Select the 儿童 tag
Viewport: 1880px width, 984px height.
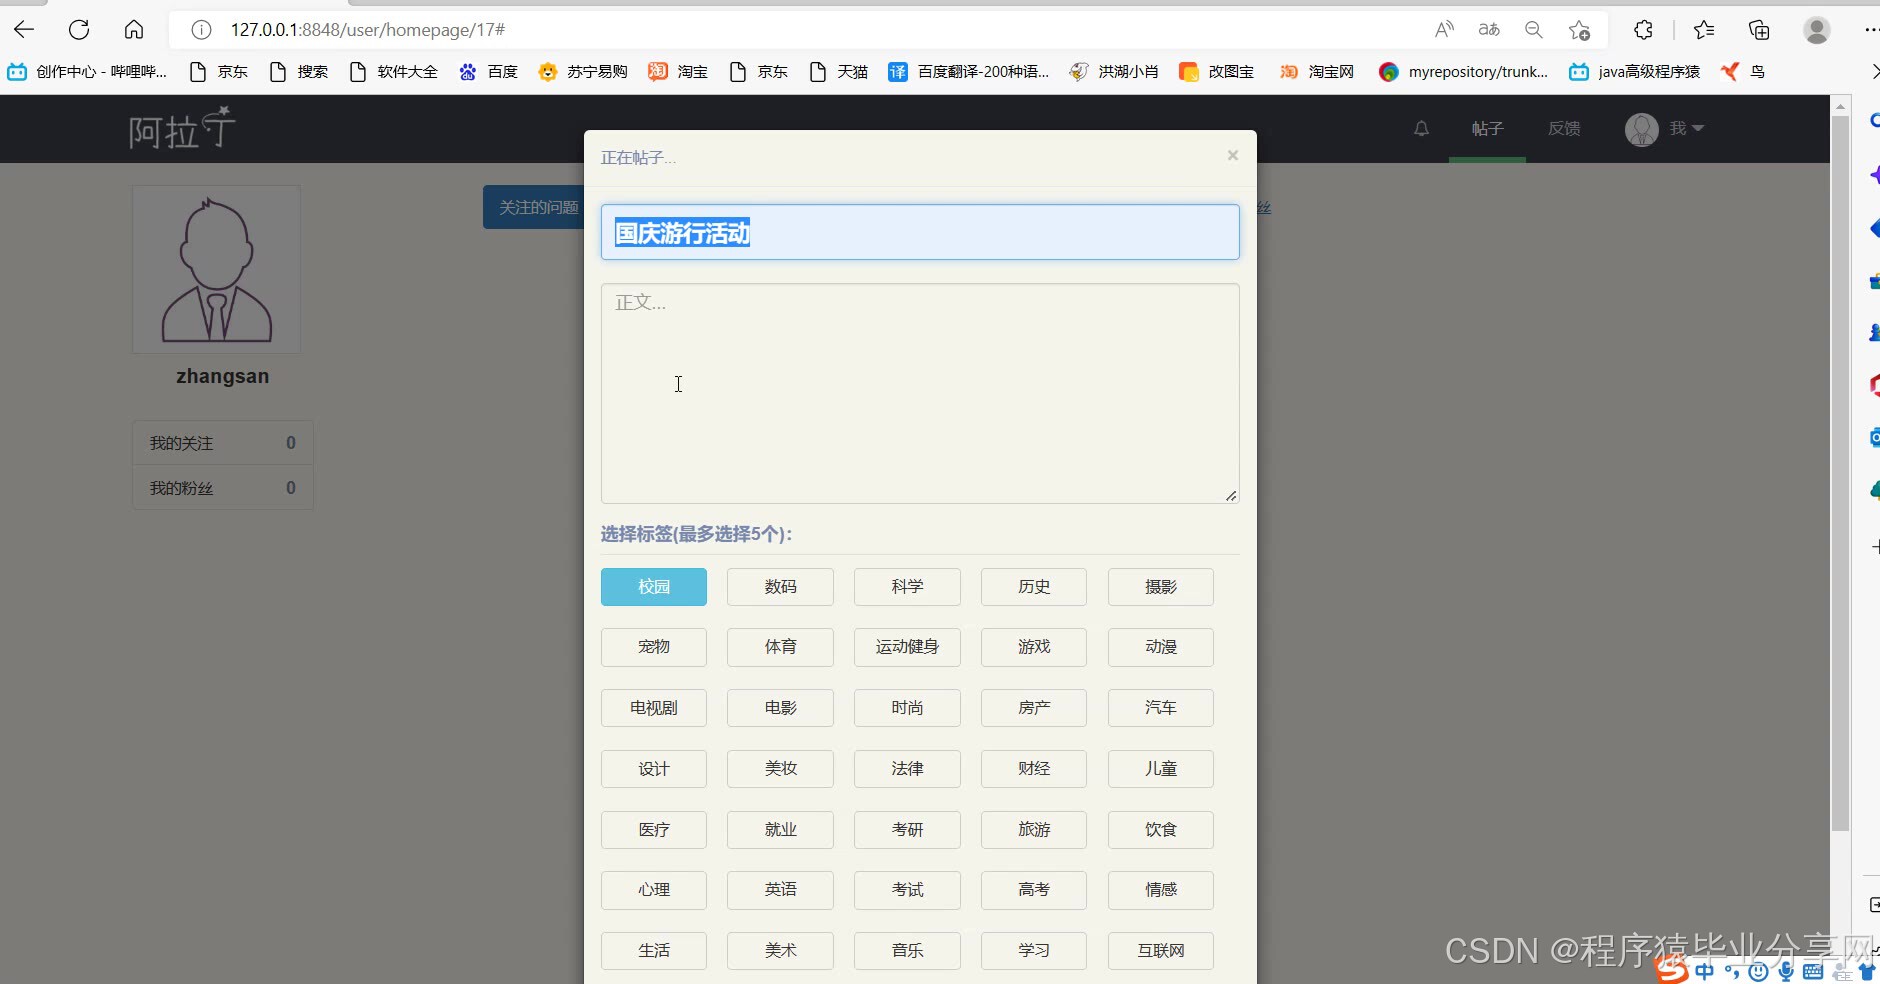(x=1161, y=769)
